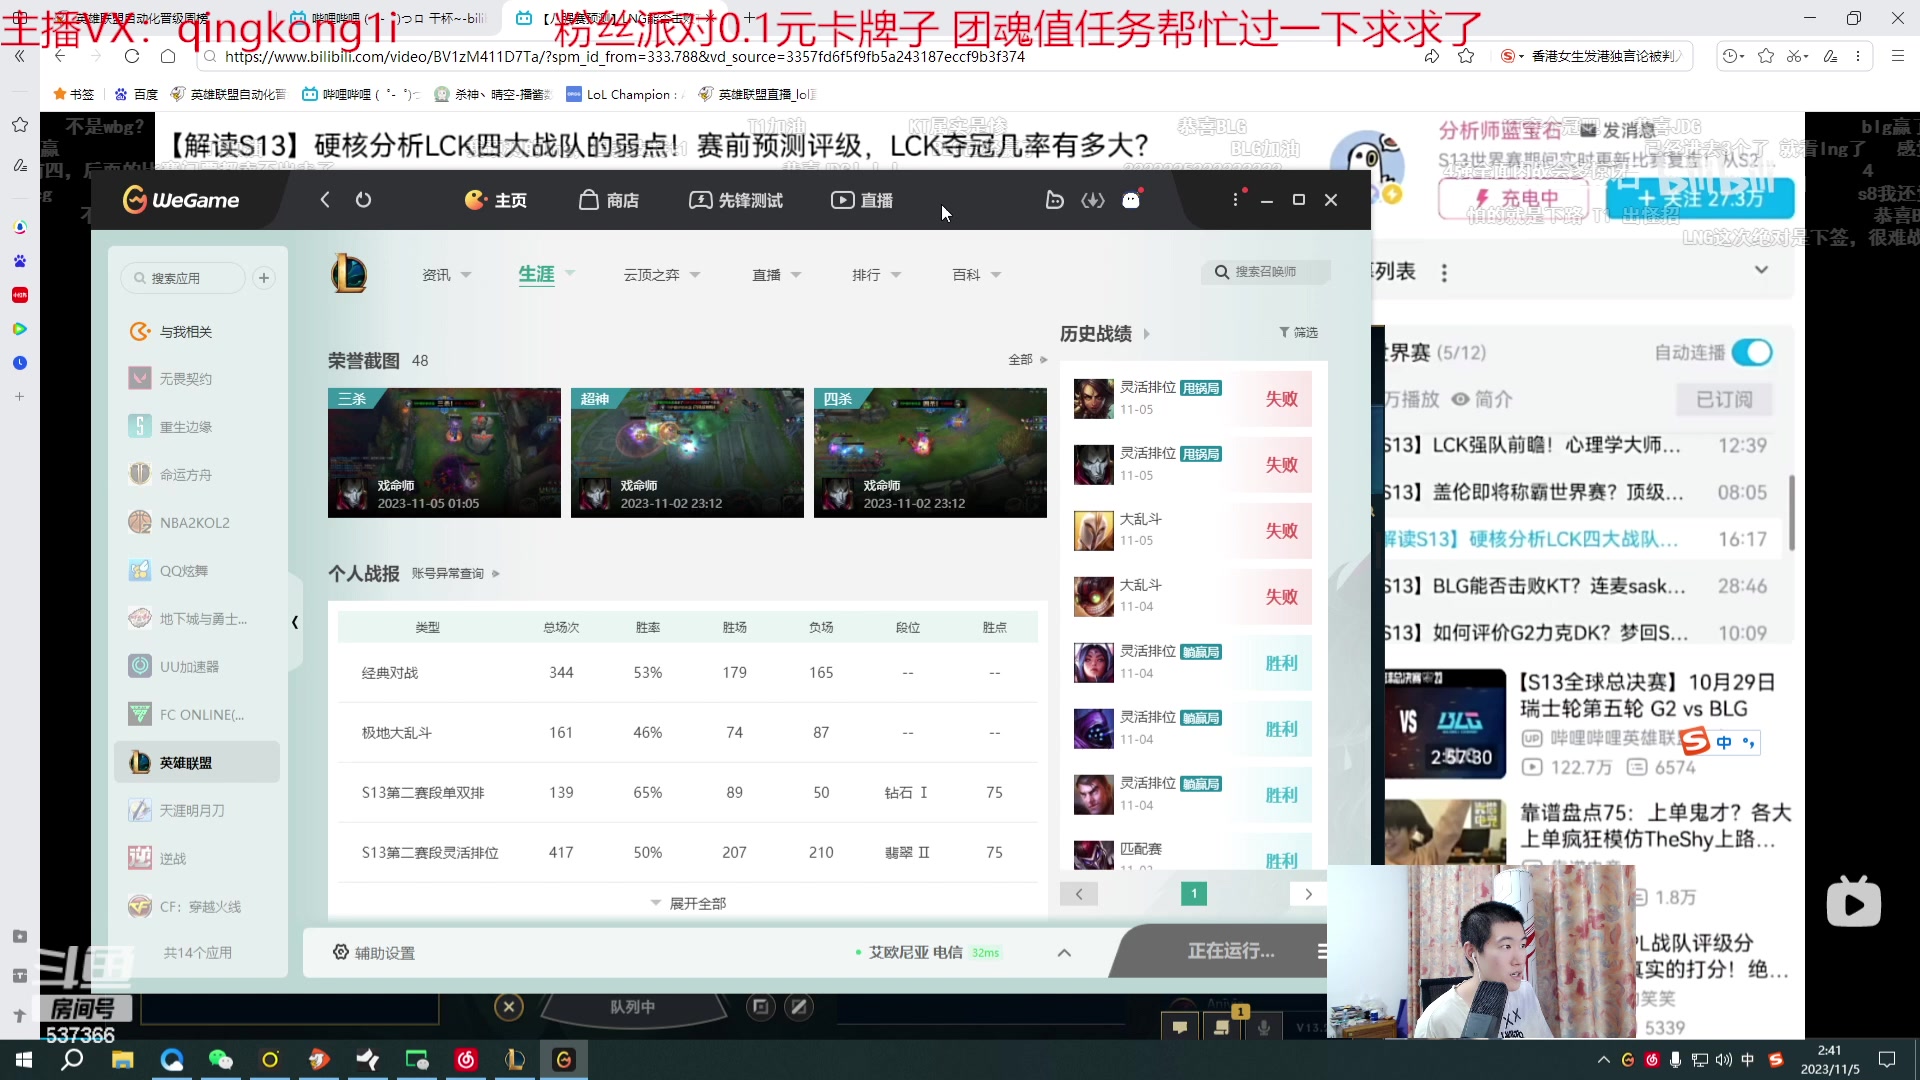Click the 已订阅 button on bilibili
Viewport: 1920px width, 1080px height.
click(1724, 400)
